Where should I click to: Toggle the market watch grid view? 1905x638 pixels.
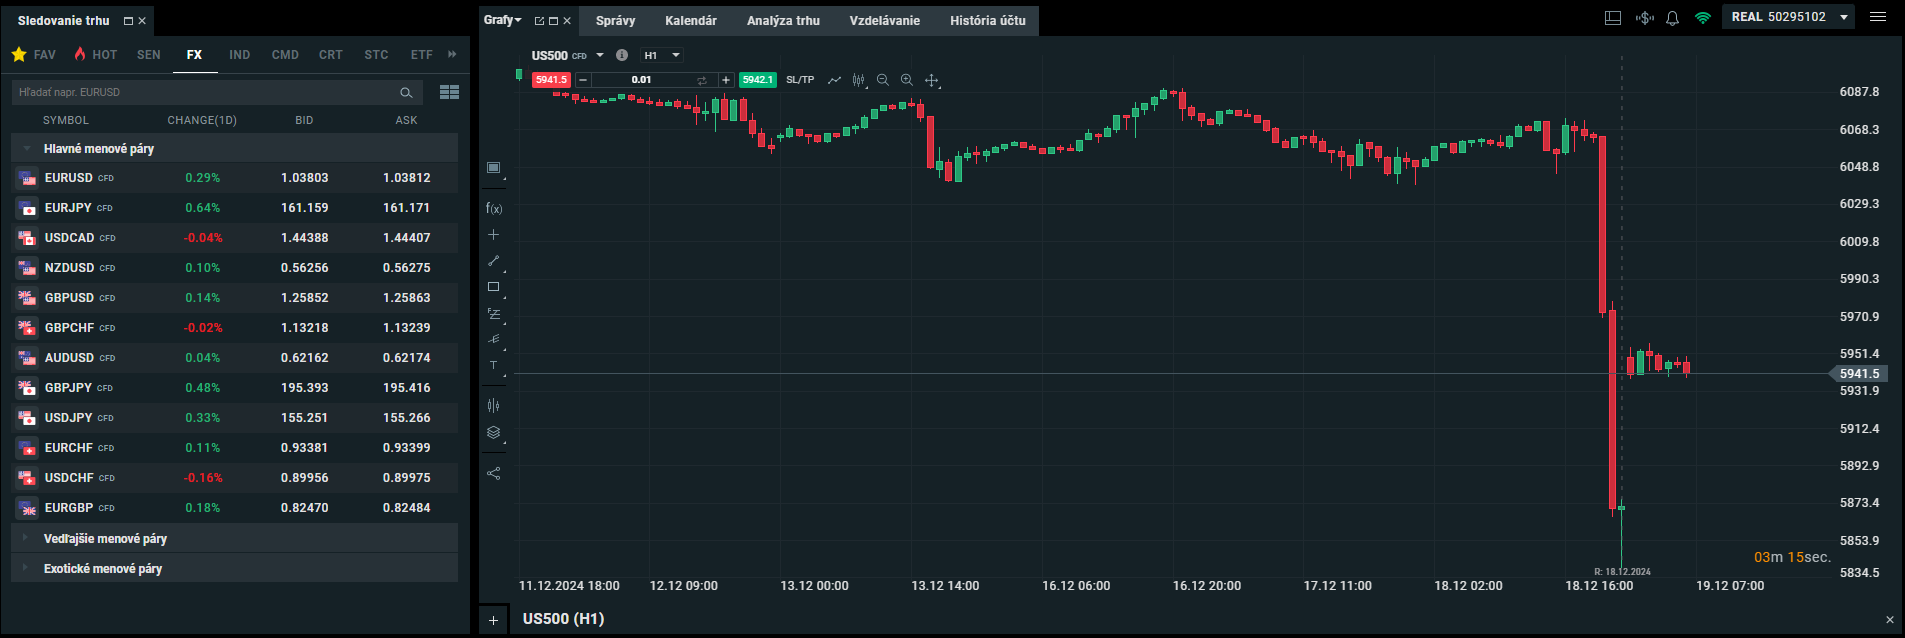tap(449, 92)
